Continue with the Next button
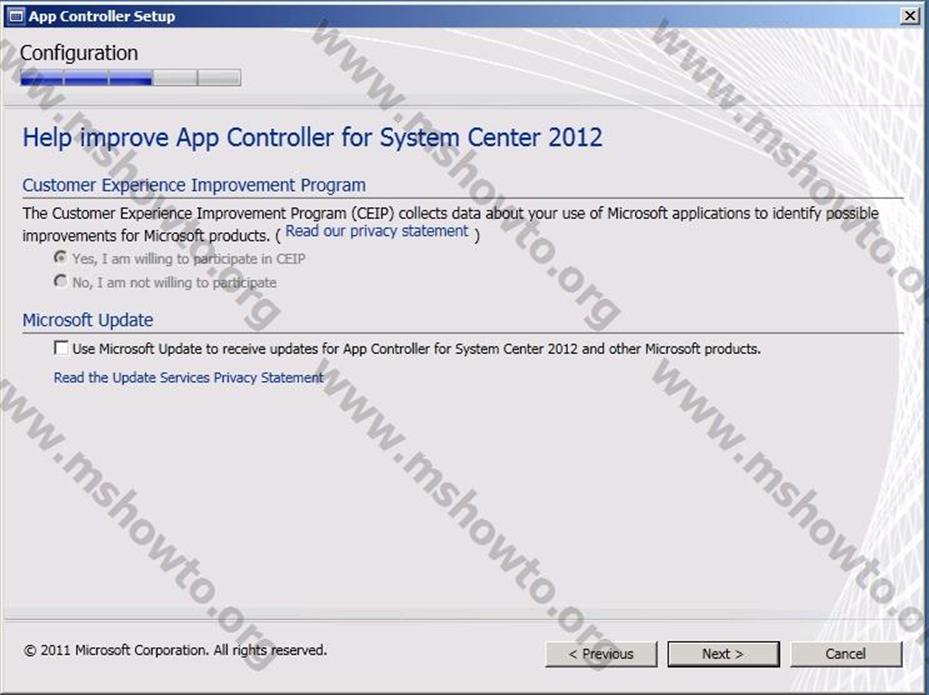 723,654
